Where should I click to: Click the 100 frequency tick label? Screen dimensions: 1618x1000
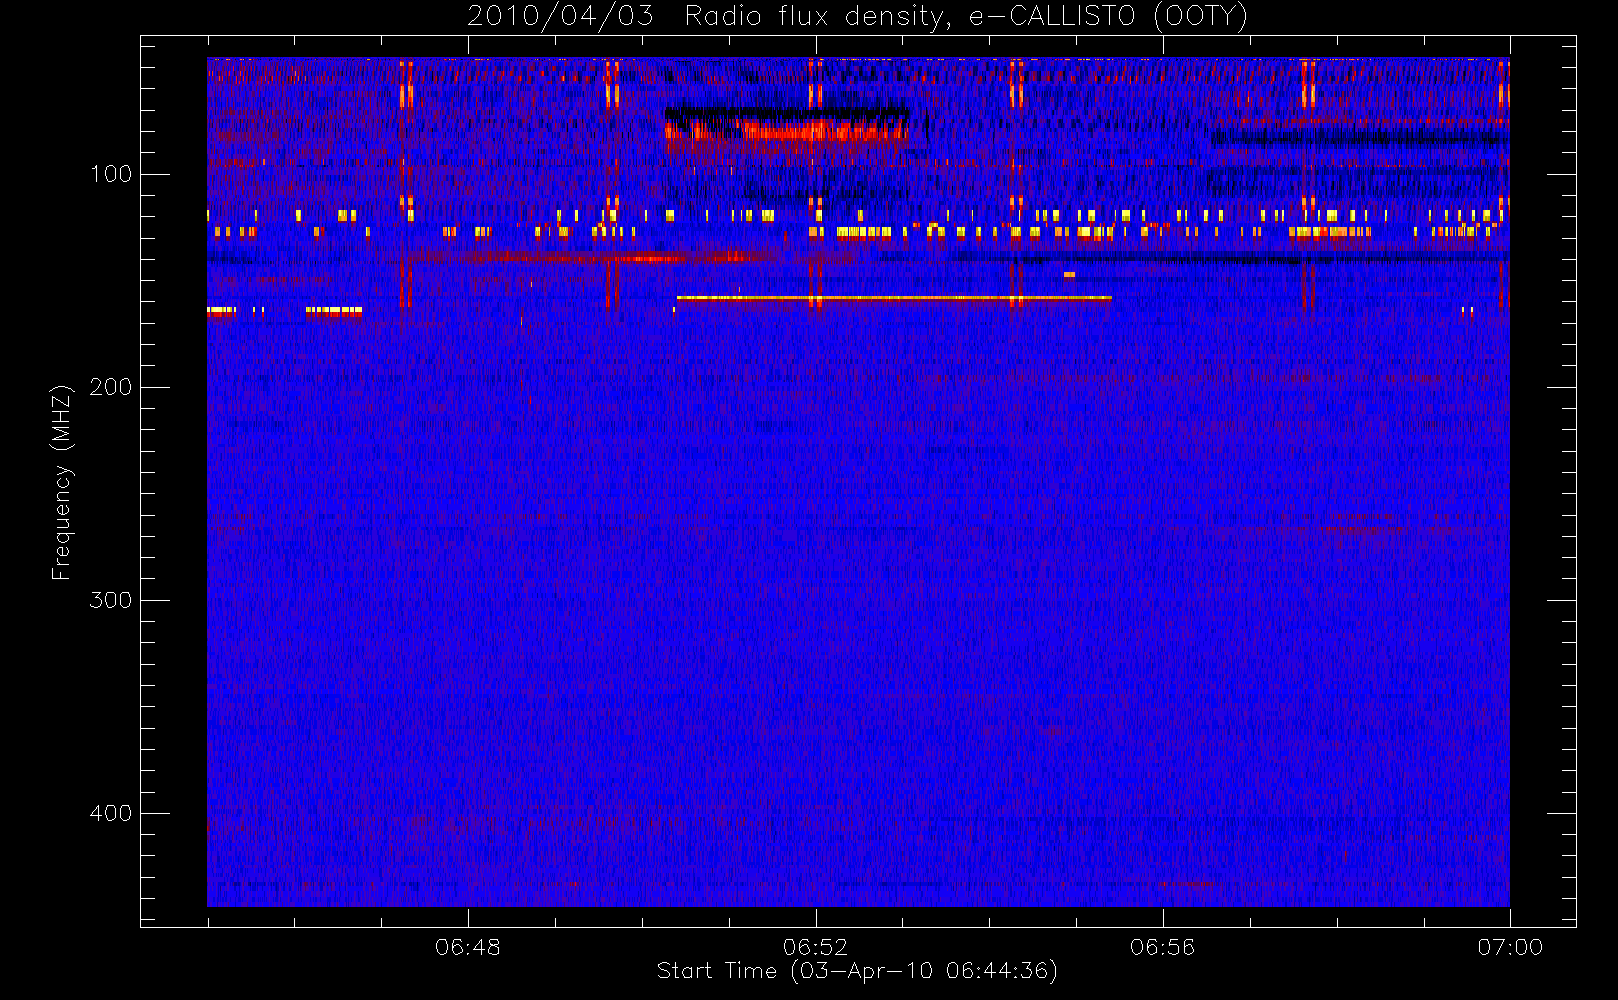point(110,174)
